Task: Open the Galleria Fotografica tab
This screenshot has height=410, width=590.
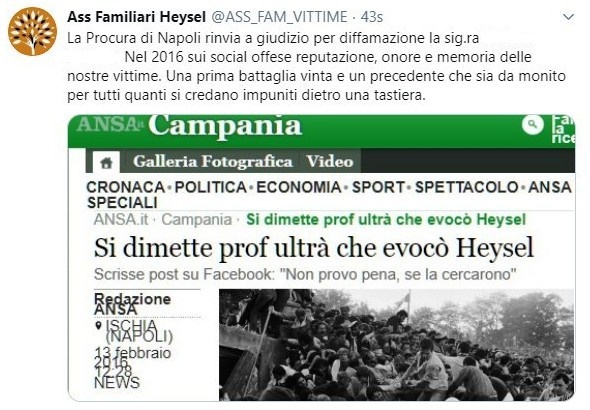Action: pos(212,161)
